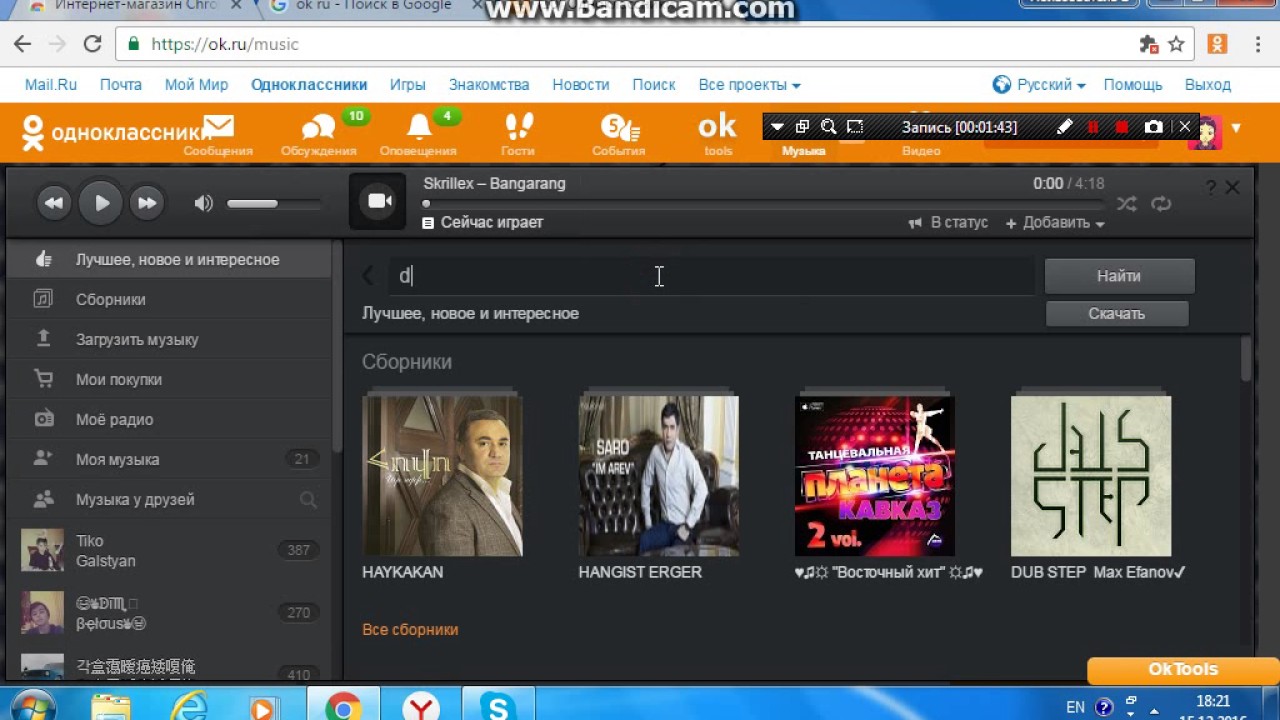The width and height of the screenshot is (1280, 720).
Task: Open the Добавить dropdown
Action: (1055, 222)
